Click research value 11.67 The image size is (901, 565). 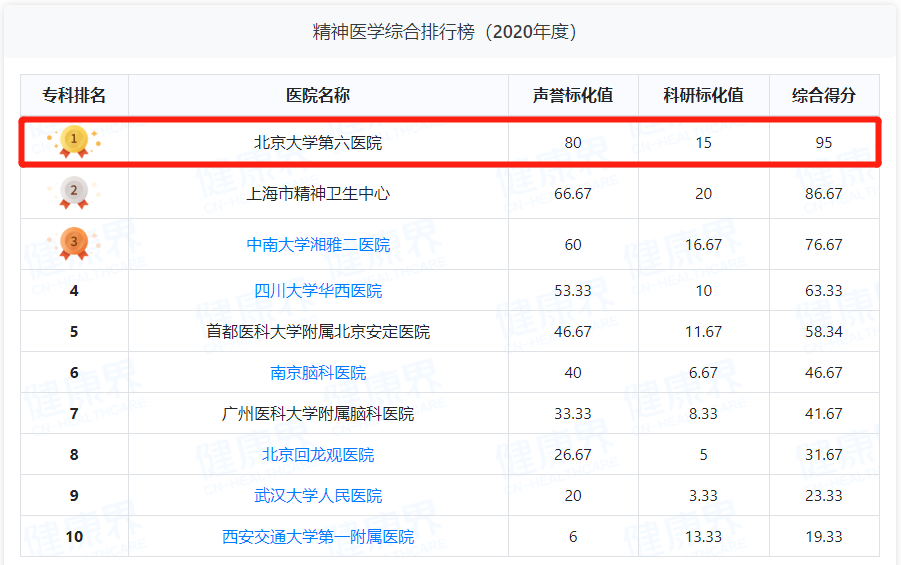(703, 332)
